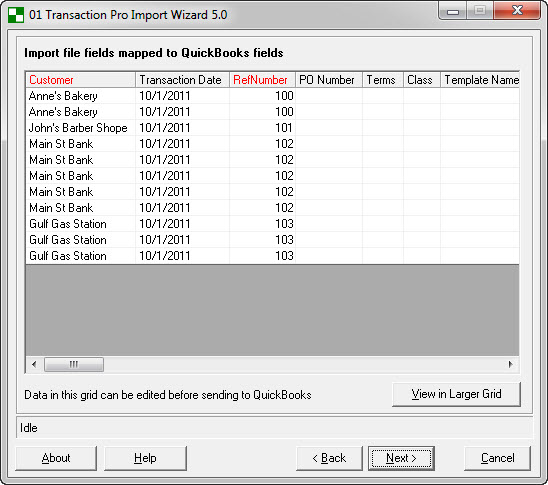The height and width of the screenshot is (485, 548).
Task: Go back to the previous wizard step
Action: [x=329, y=458]
